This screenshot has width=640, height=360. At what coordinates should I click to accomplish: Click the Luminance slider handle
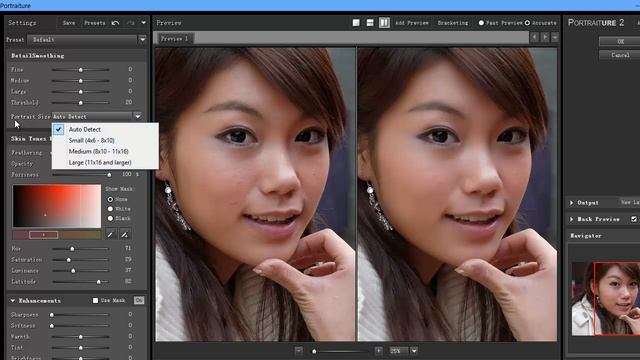[x=73, y=271]
